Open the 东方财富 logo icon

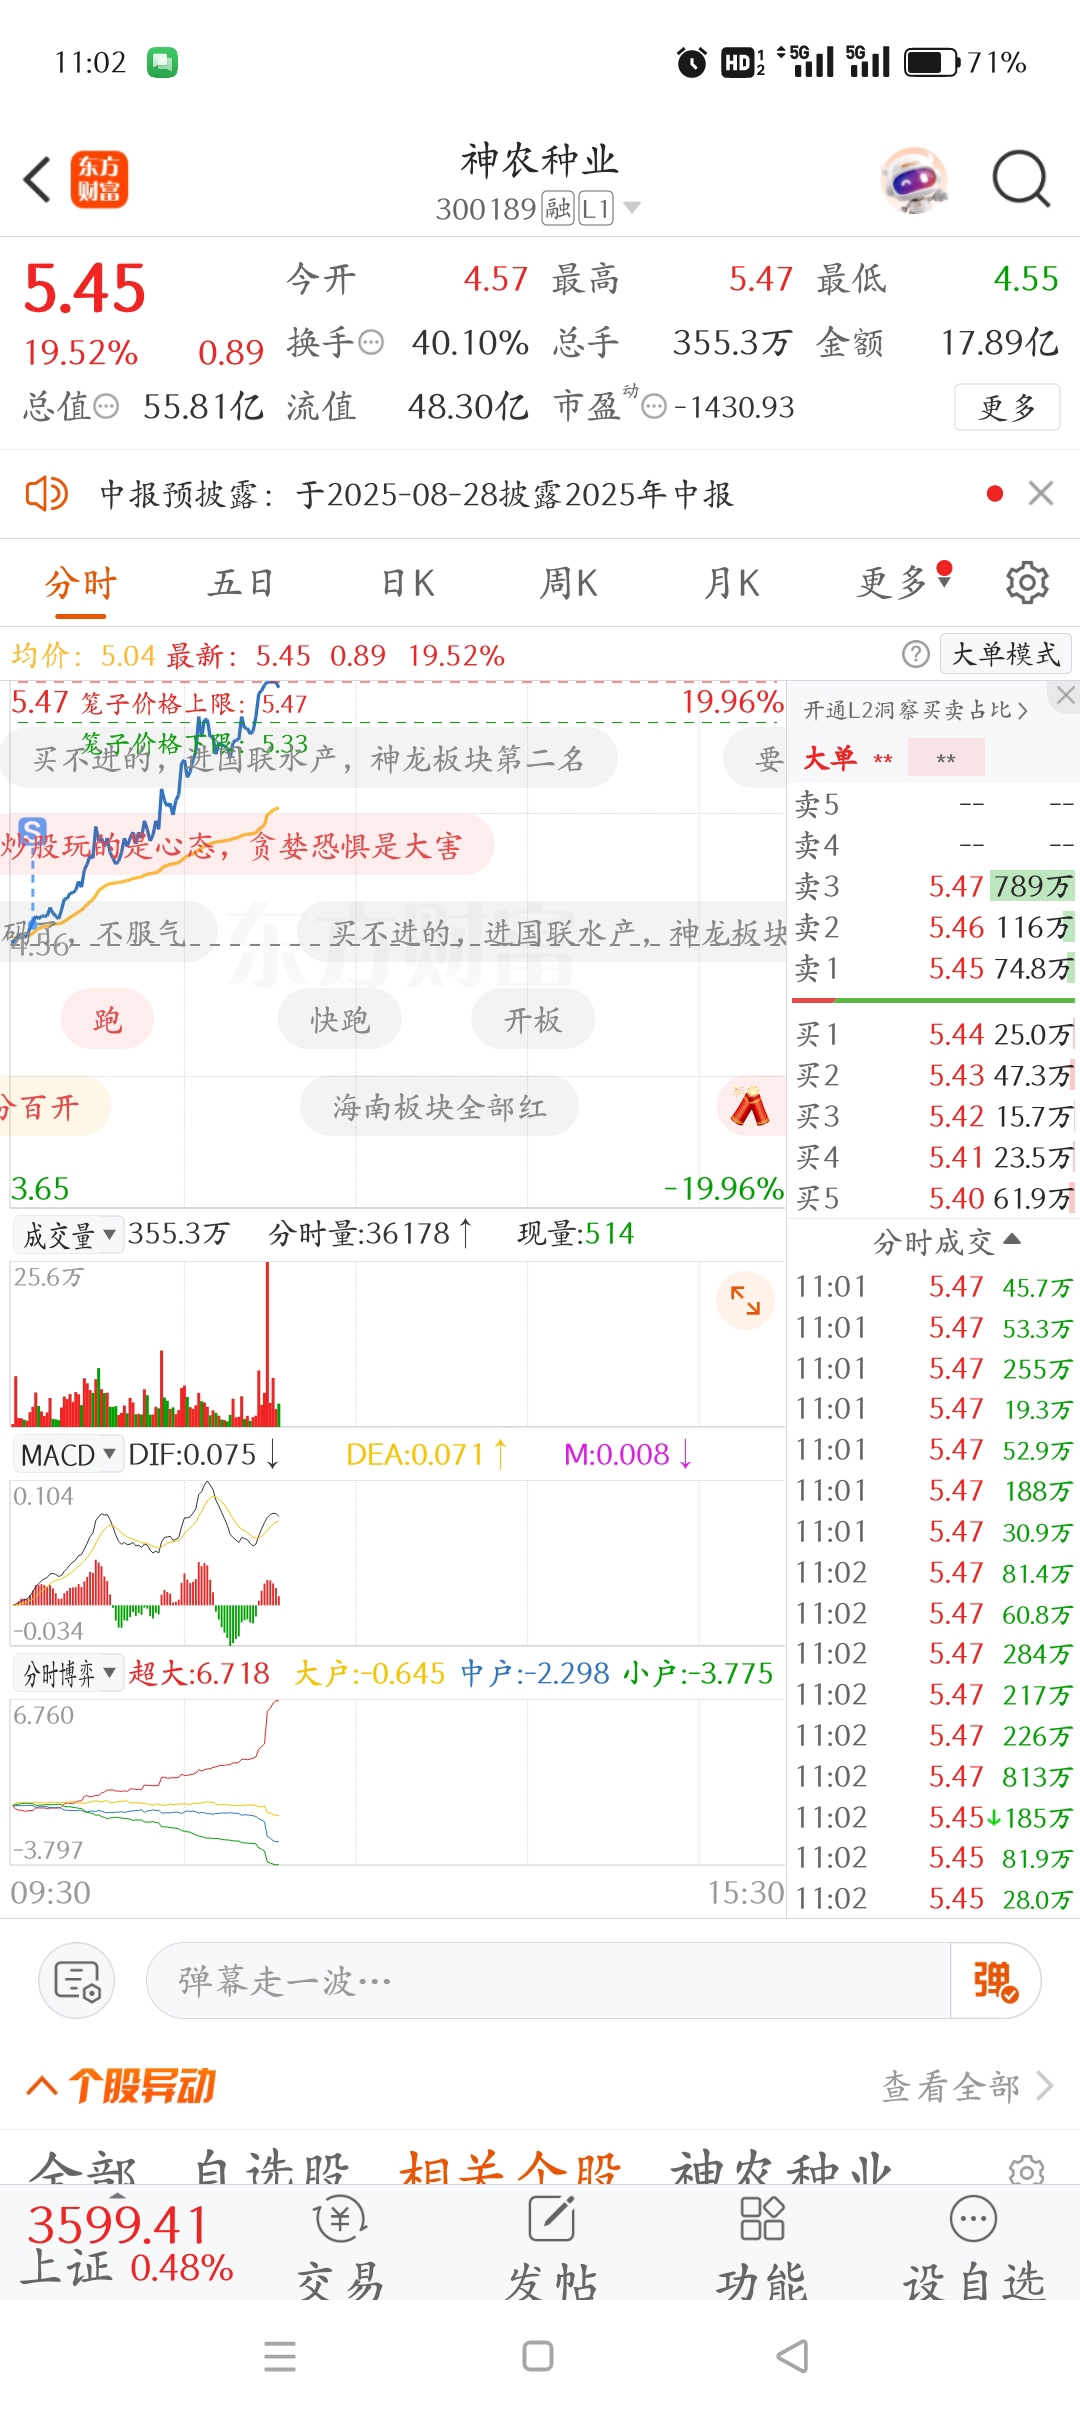(99, 180)
